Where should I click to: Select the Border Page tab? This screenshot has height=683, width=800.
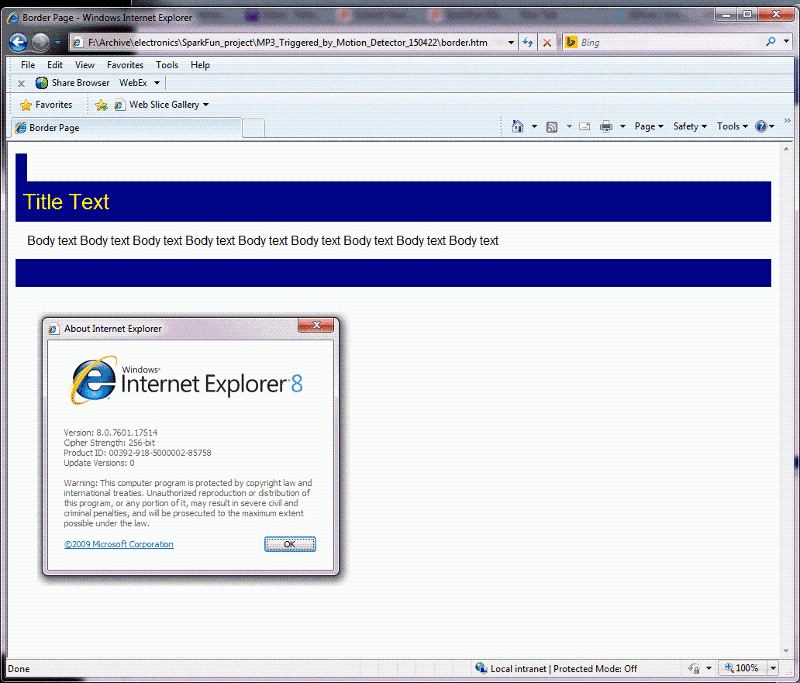[126, 128]
